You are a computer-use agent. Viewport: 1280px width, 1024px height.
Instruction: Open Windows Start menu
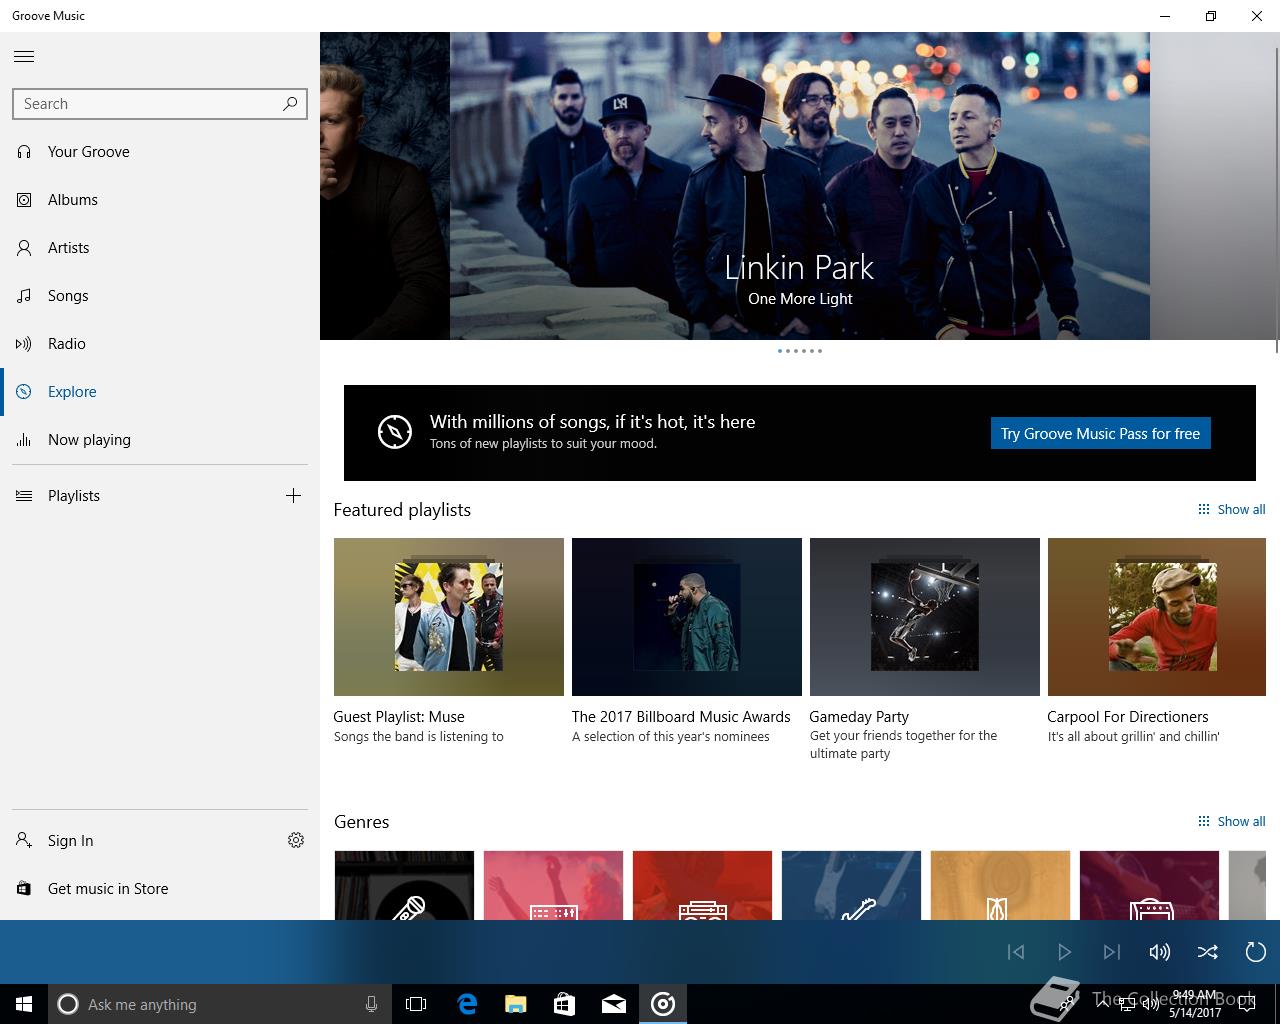(x=24, y=1004)
